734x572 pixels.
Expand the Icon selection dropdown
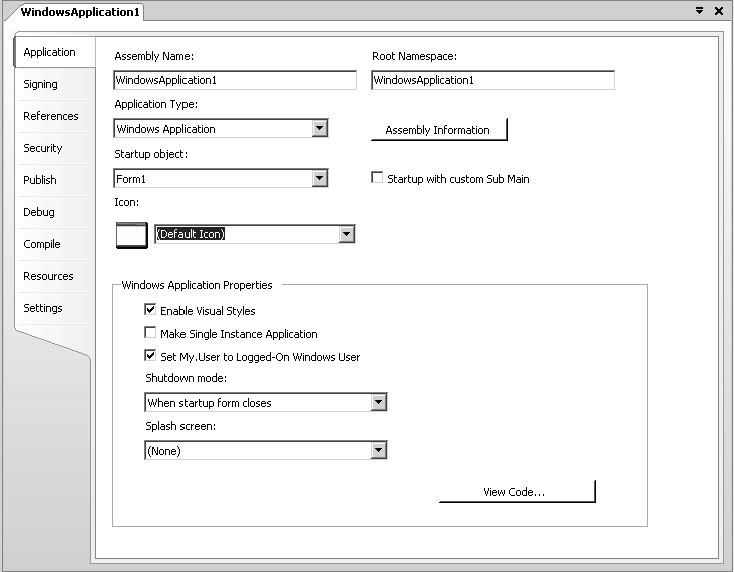346,234
